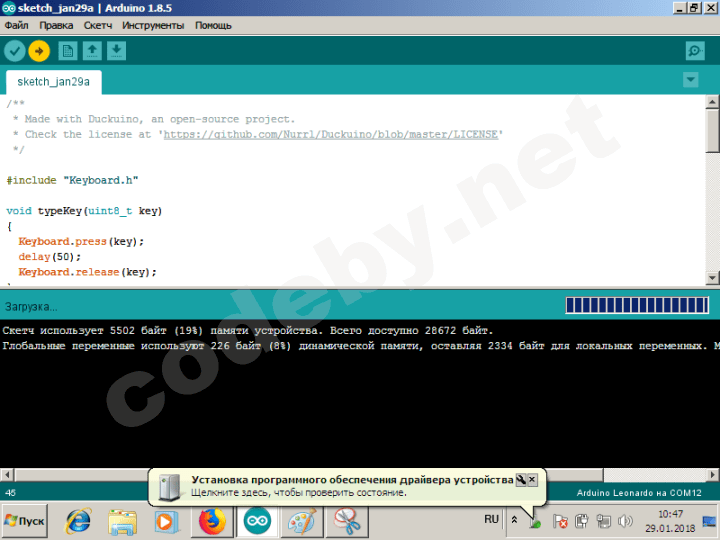Open Snipping Tool scissors on taskbar

[346, 522]
